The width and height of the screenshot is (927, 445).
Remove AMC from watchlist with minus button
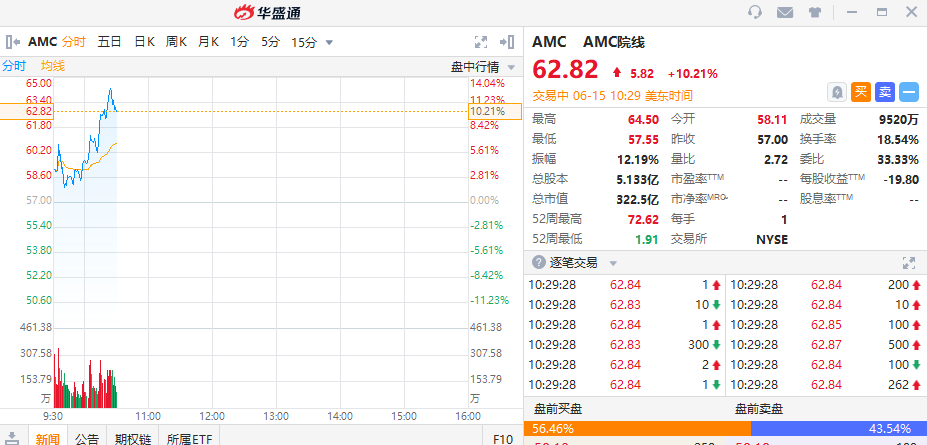[x=909, y=92]
